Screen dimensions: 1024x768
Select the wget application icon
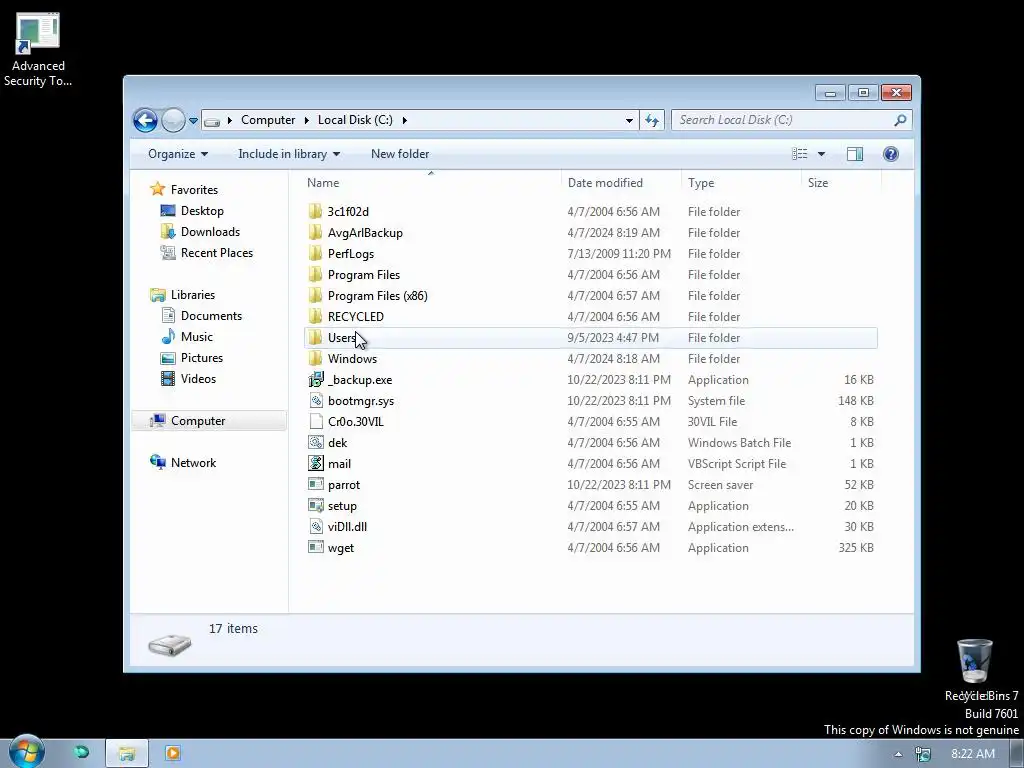click(315, 548)
